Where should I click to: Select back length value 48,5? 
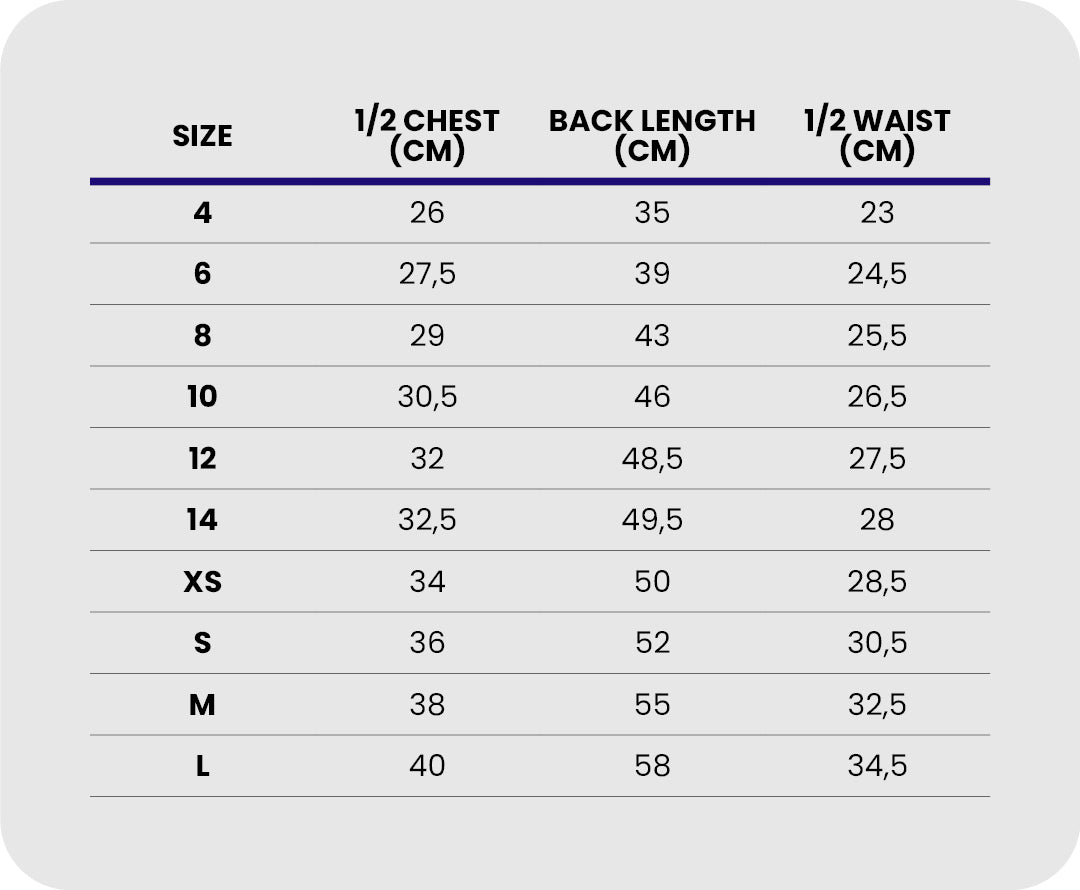(x=652, y=459)
